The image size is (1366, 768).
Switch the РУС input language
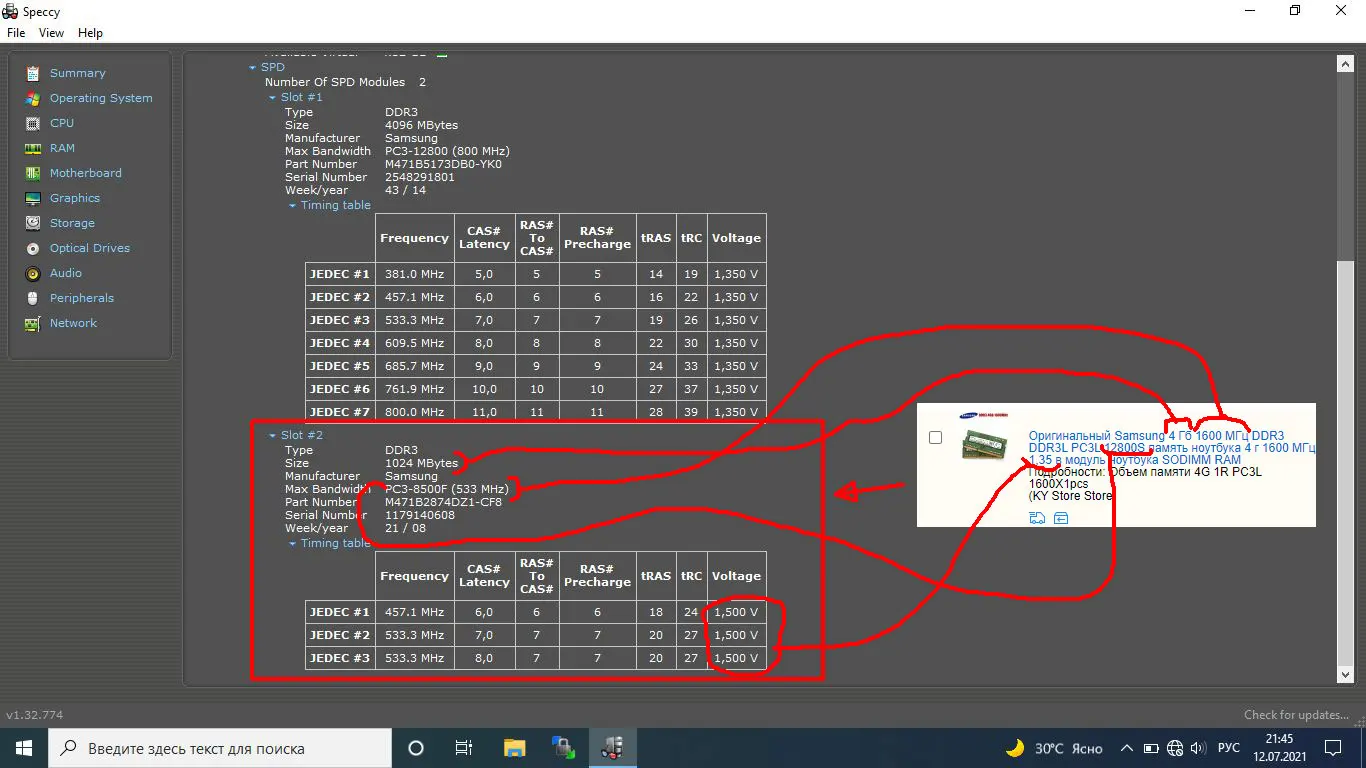pyautogui.click(x=1229, y=748)
